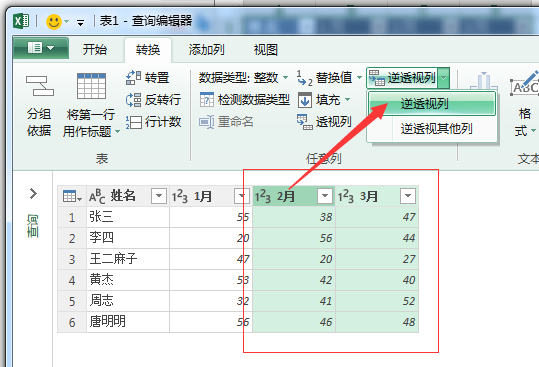Click the 检测数据类型 button

(x=245, y=100)
